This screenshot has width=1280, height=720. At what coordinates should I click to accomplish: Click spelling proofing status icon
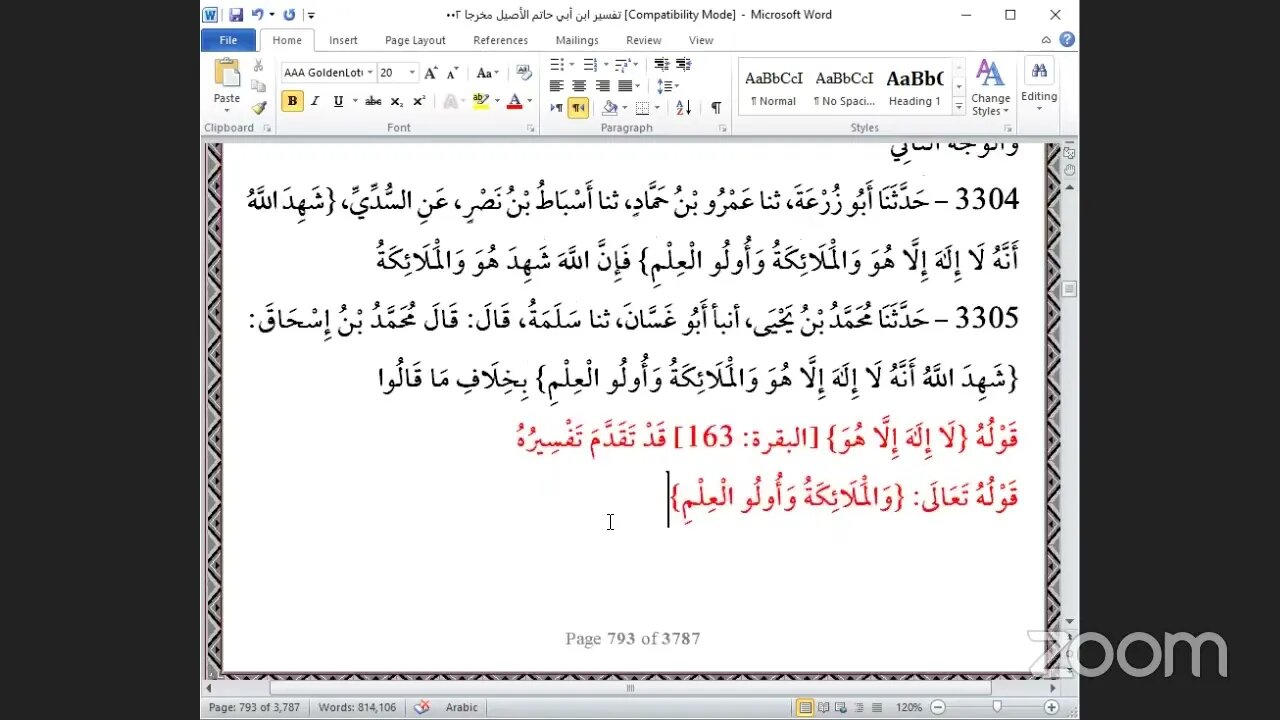[x=422, y=707]
